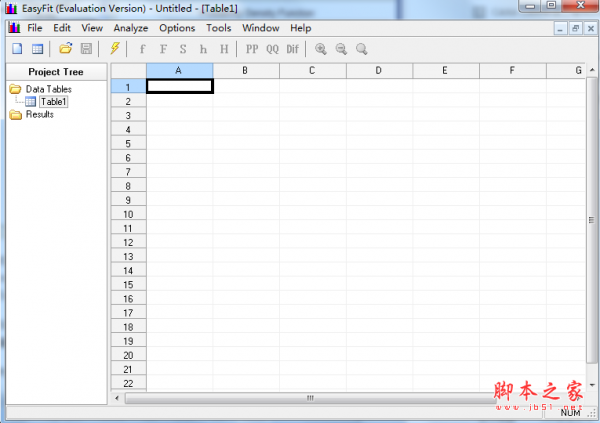Click the select-all corner of the grid
The image size is (600, 423).
129,71
